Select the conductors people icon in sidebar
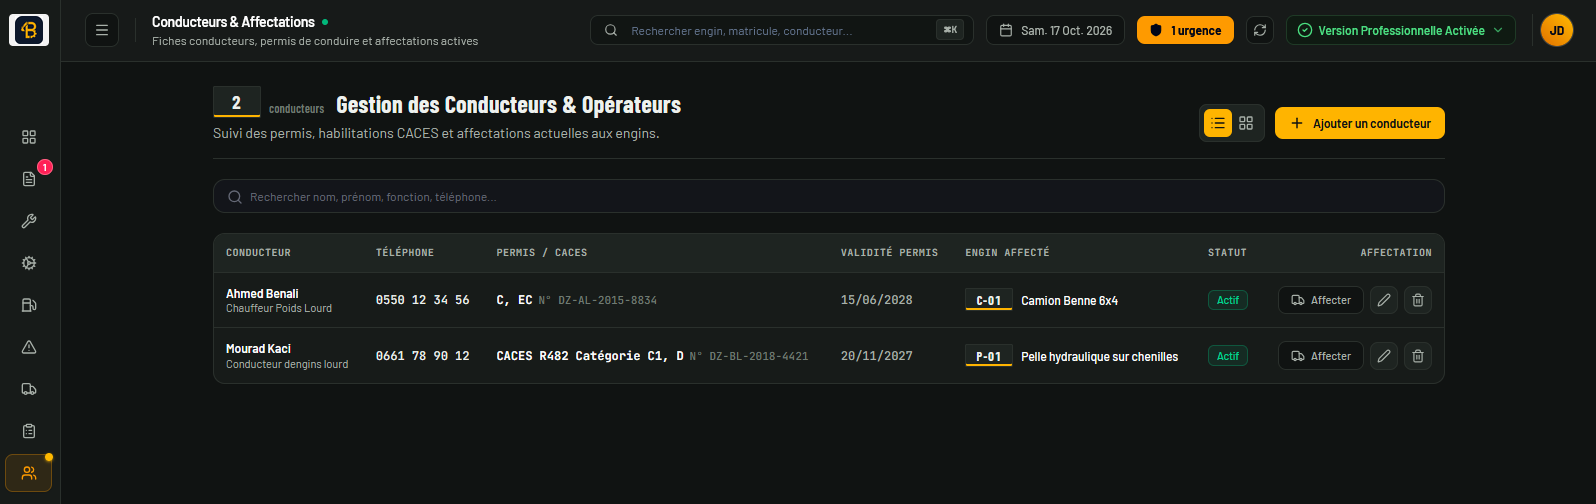Screen dimensions: 1596x504 click(29, 473)
